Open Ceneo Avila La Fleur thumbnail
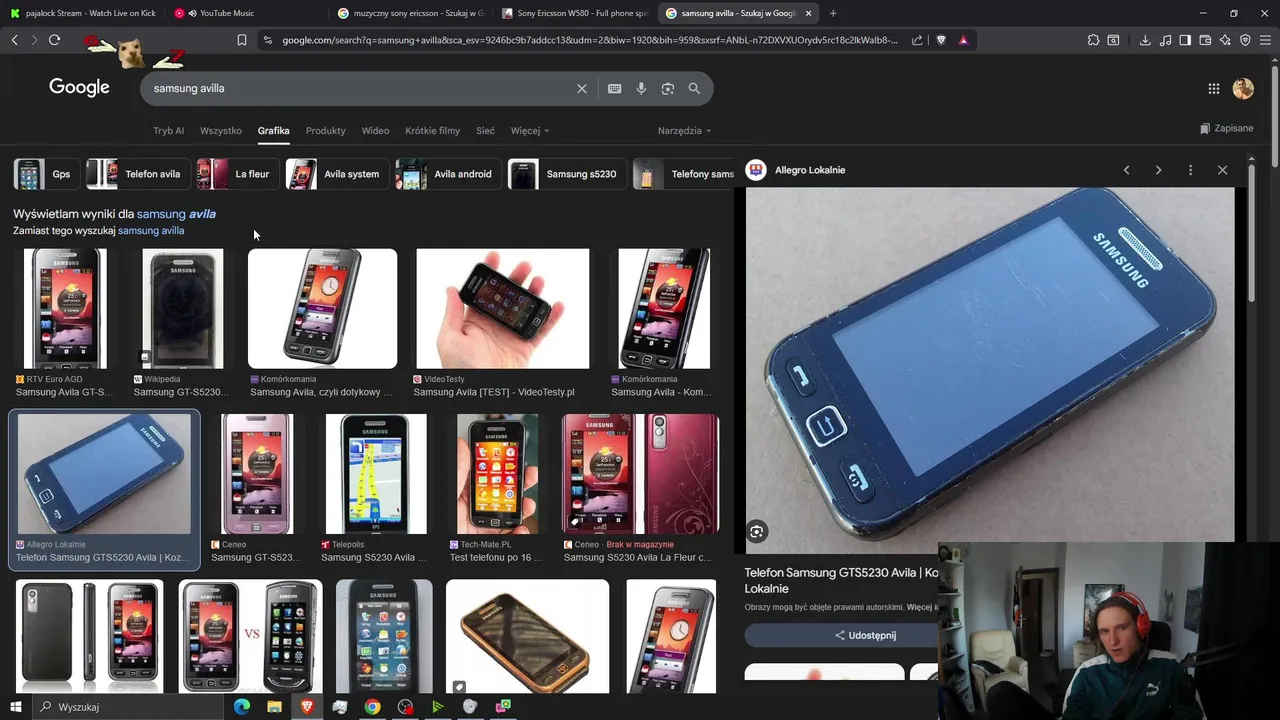 (x=640, y=474)
